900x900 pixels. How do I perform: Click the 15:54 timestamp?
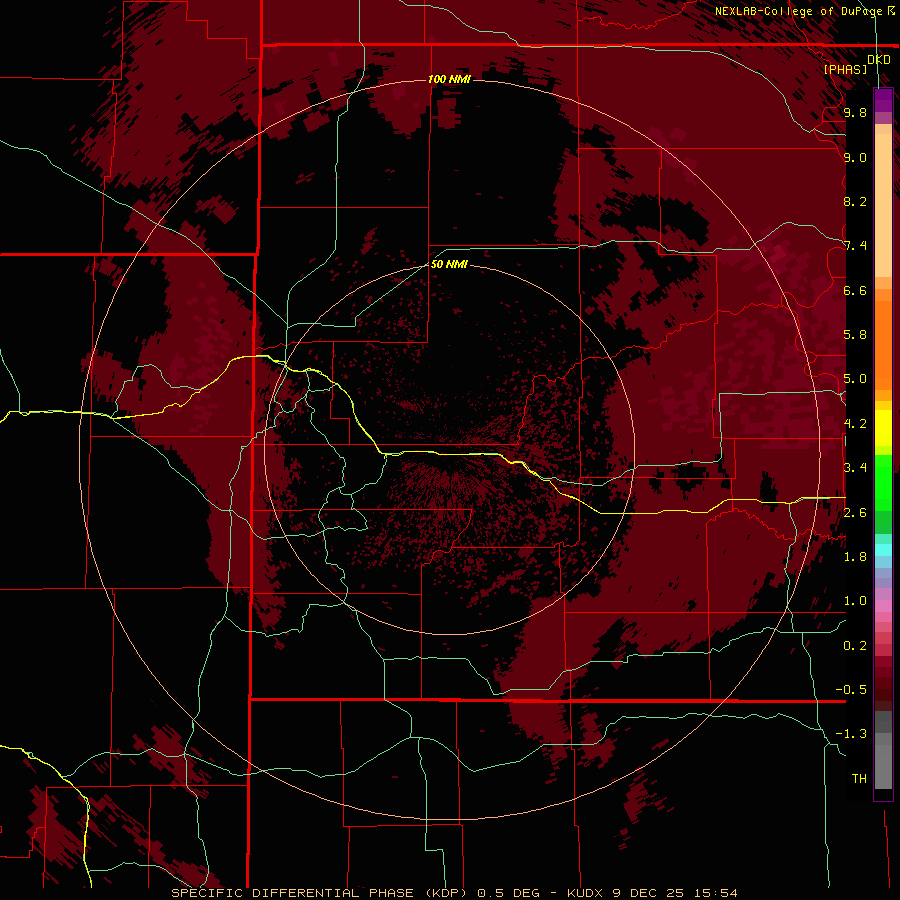pyautogui.click(x=715, y=893)
